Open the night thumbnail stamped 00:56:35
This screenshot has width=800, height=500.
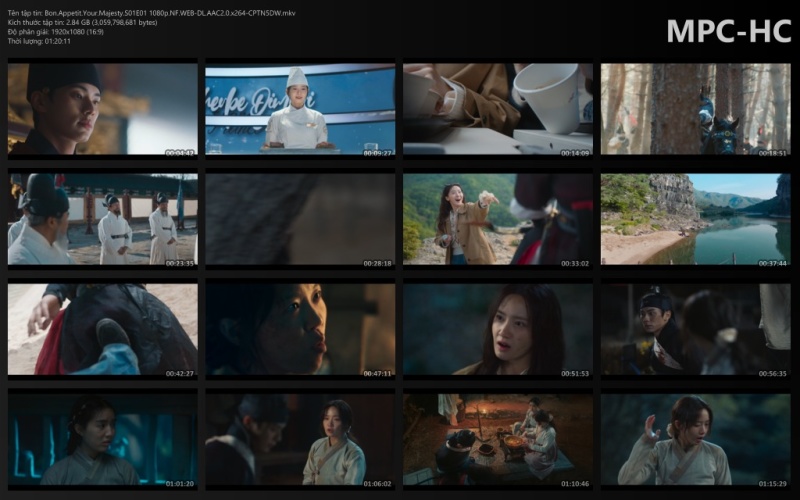[x=695, y=329]
